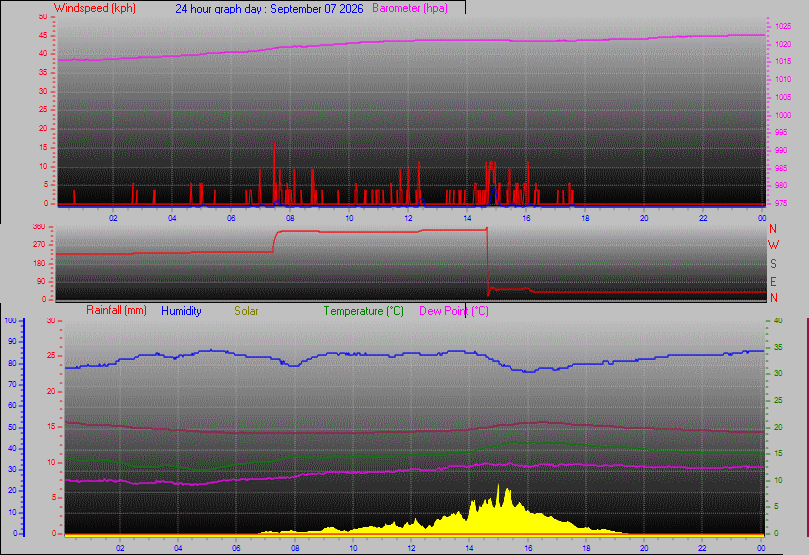Viewport: 809px width, 555px height.
Task: Click the Rainfall (mm) legend label
Action: [x=116, y=310]
